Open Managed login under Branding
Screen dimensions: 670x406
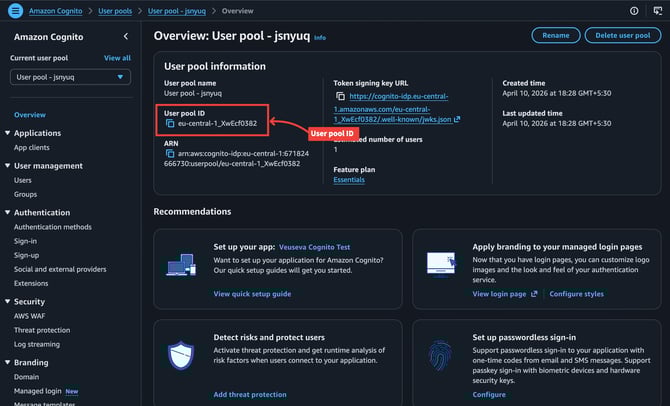38,391
